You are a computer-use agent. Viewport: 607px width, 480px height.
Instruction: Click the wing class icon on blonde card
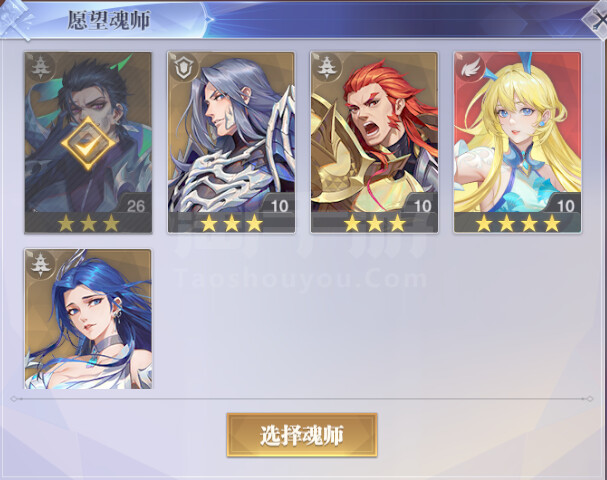(470, 67)
